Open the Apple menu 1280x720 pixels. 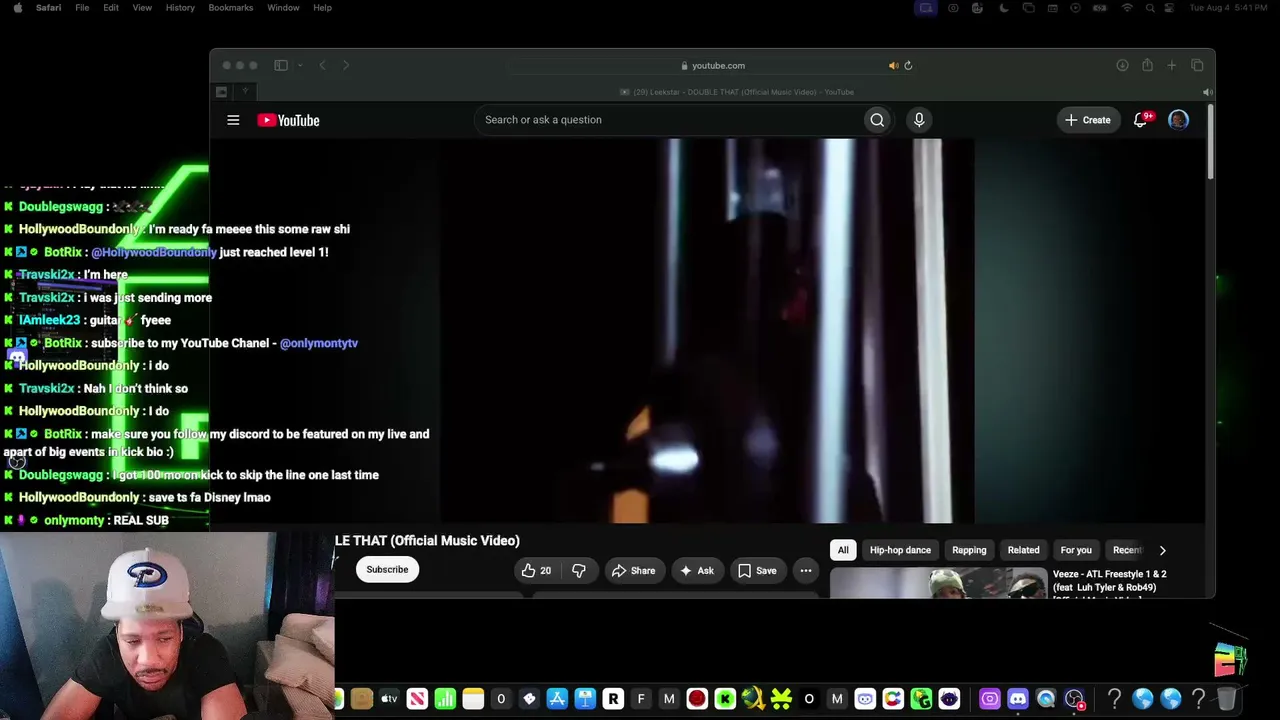[x=17, y=8]
